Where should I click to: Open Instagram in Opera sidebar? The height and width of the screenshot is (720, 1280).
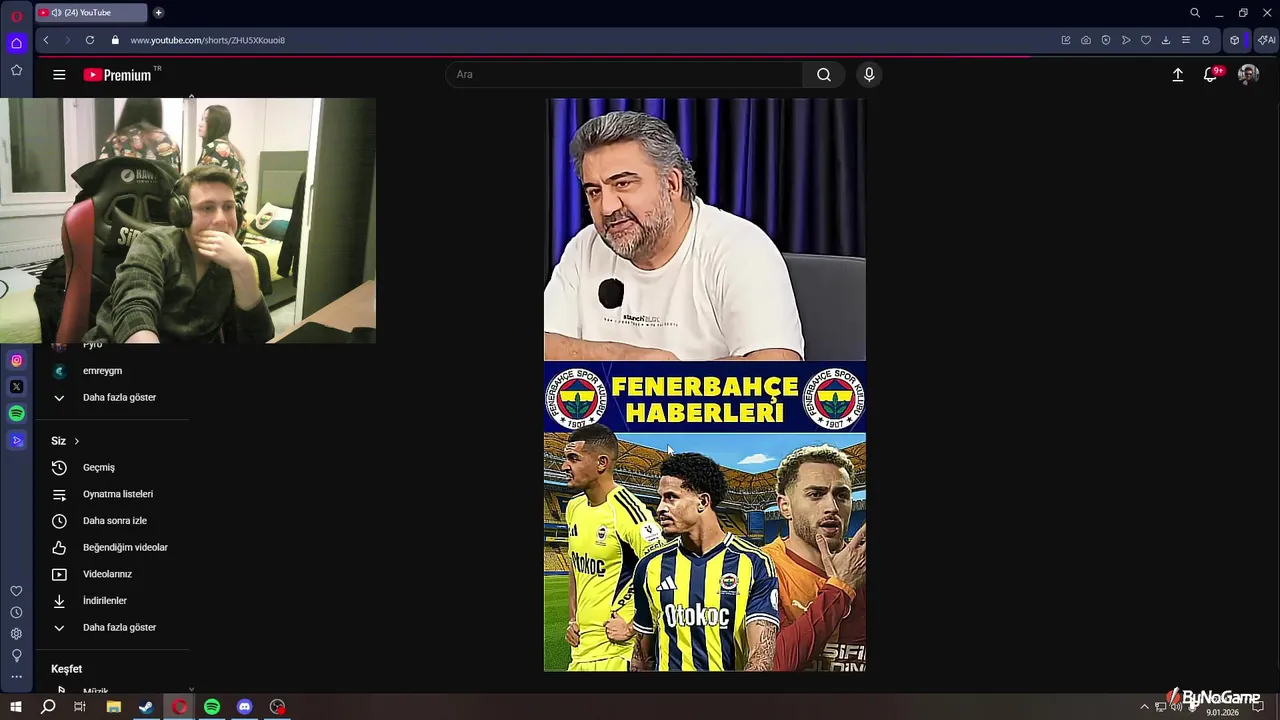coord(16,360)
